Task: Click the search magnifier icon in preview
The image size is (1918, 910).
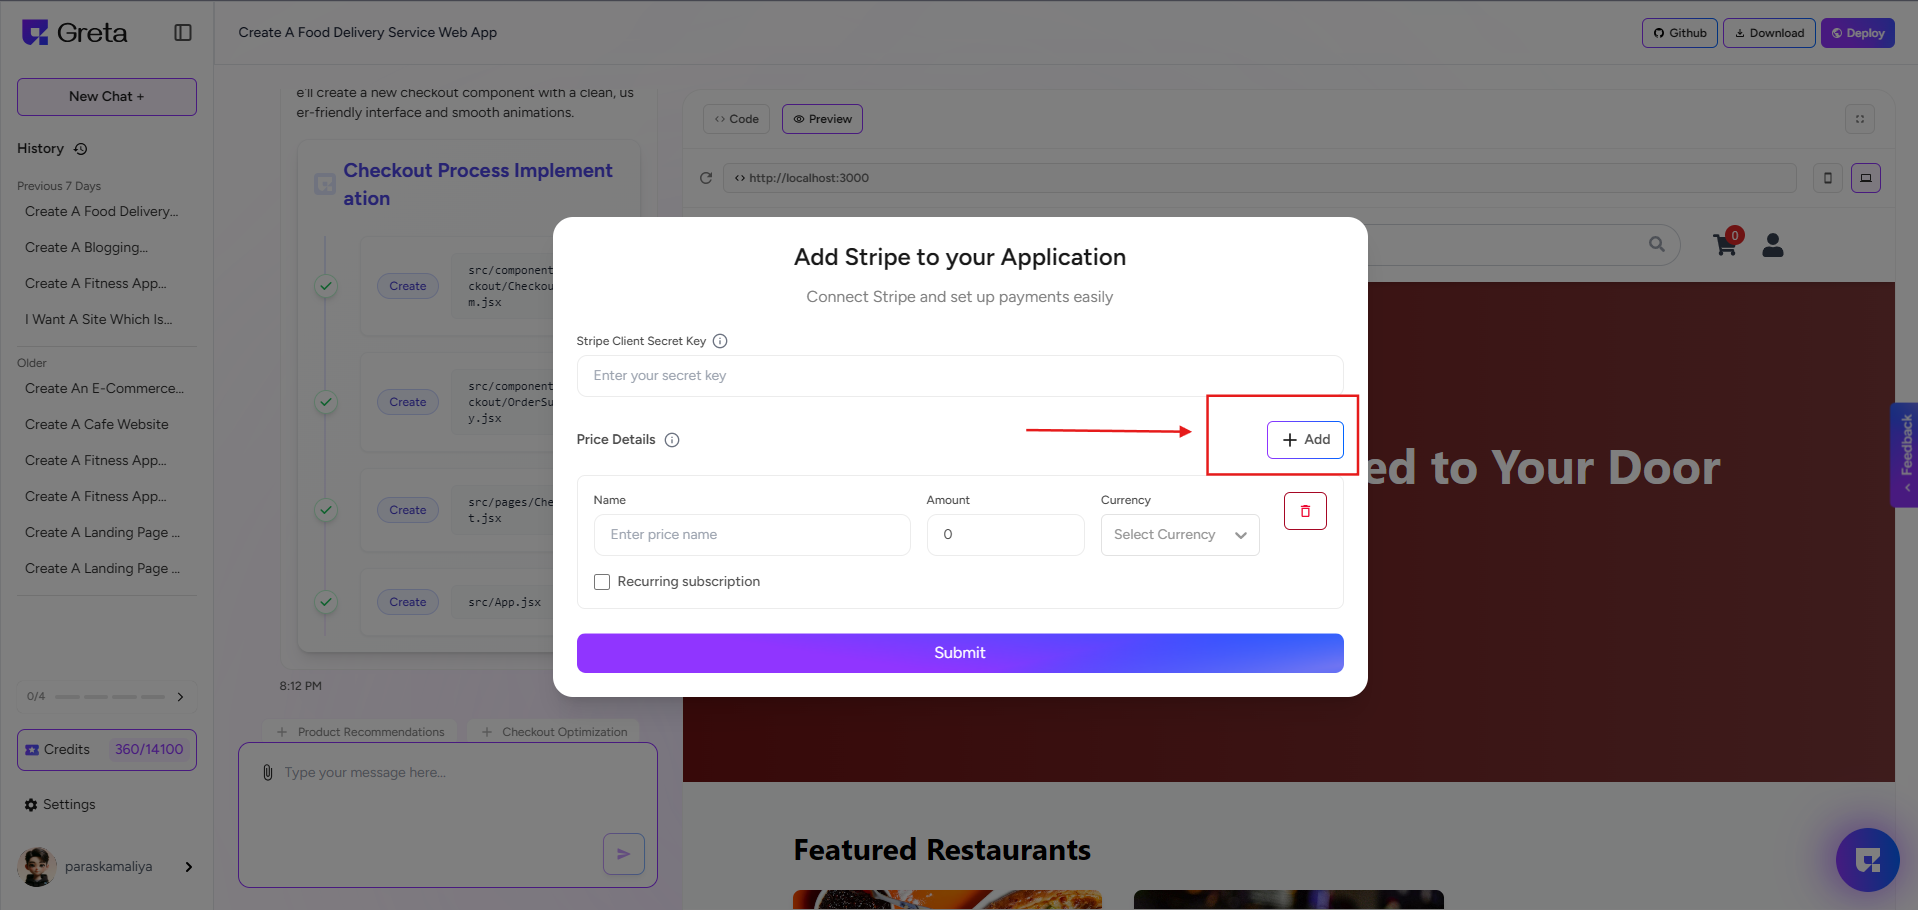Action: pyautogui.click(x=1657, y=244)
